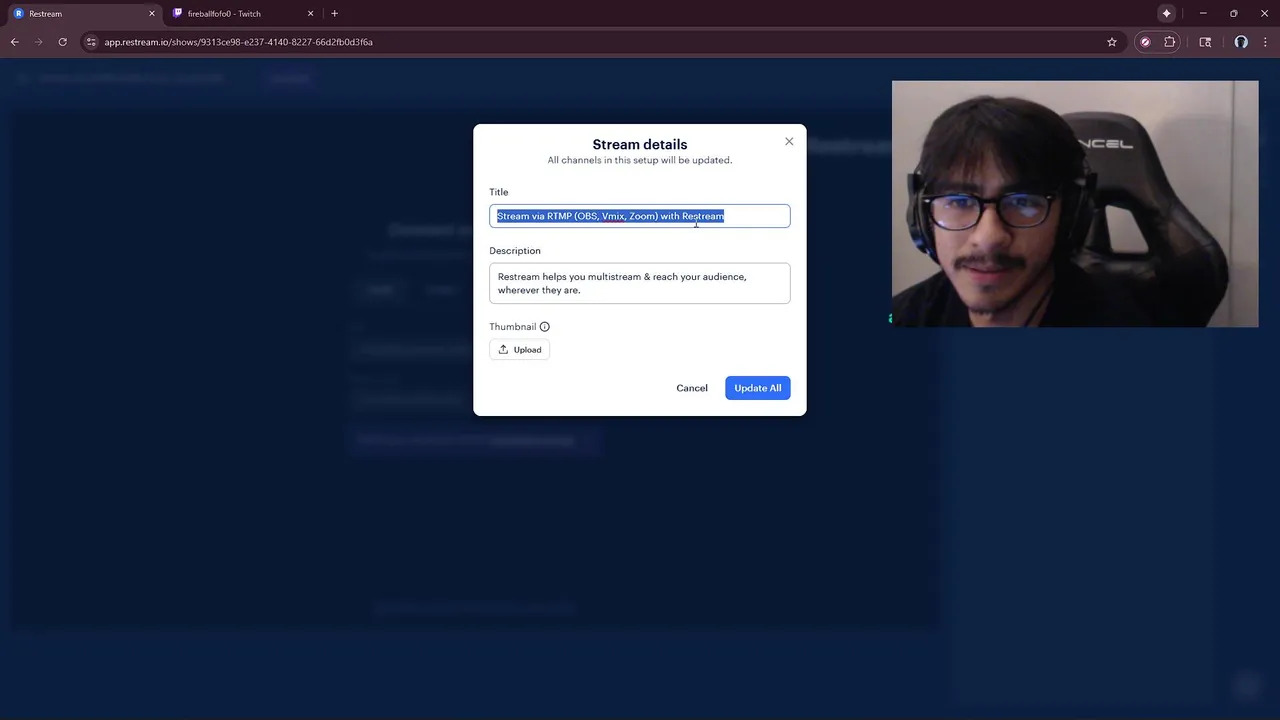This screenshot has width=1280, height=720.
Task: Cancel the stream details changes
Action: point(692,388)
